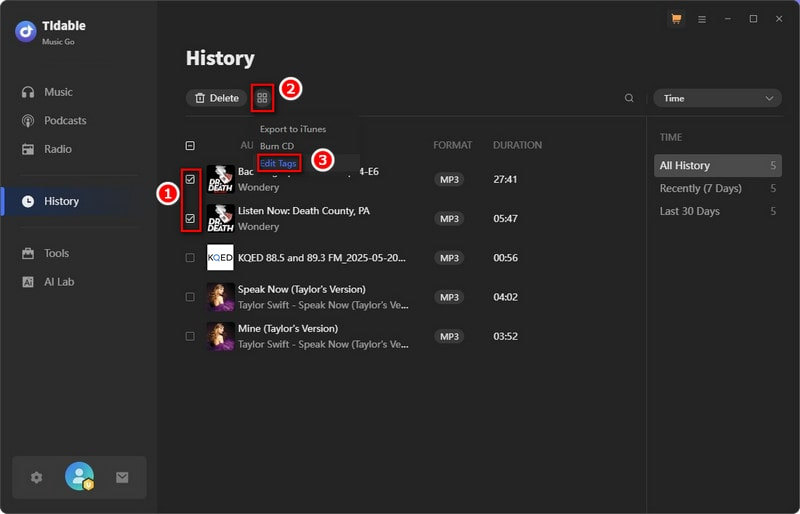Toggle the select-all checkbox in header
The image size is (800, 514).
pyautogui.click(x=190, y=145)
